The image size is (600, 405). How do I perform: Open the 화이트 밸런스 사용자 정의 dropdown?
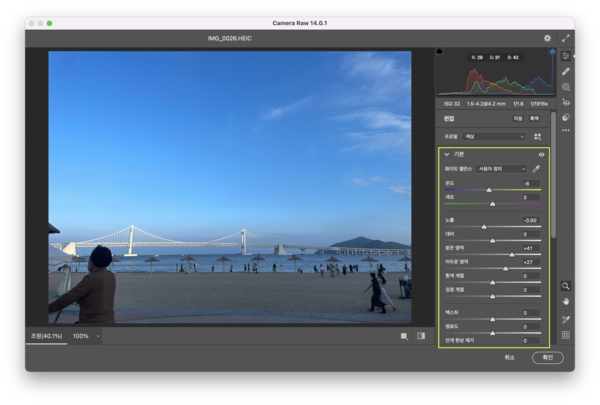501,169
